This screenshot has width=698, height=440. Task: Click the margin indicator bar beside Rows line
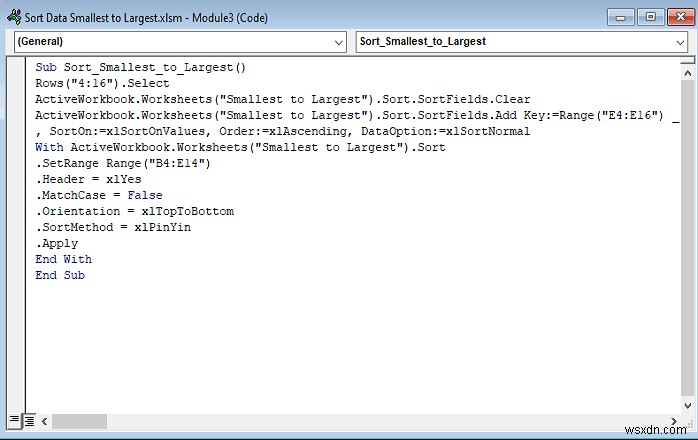tap(16, 83)
